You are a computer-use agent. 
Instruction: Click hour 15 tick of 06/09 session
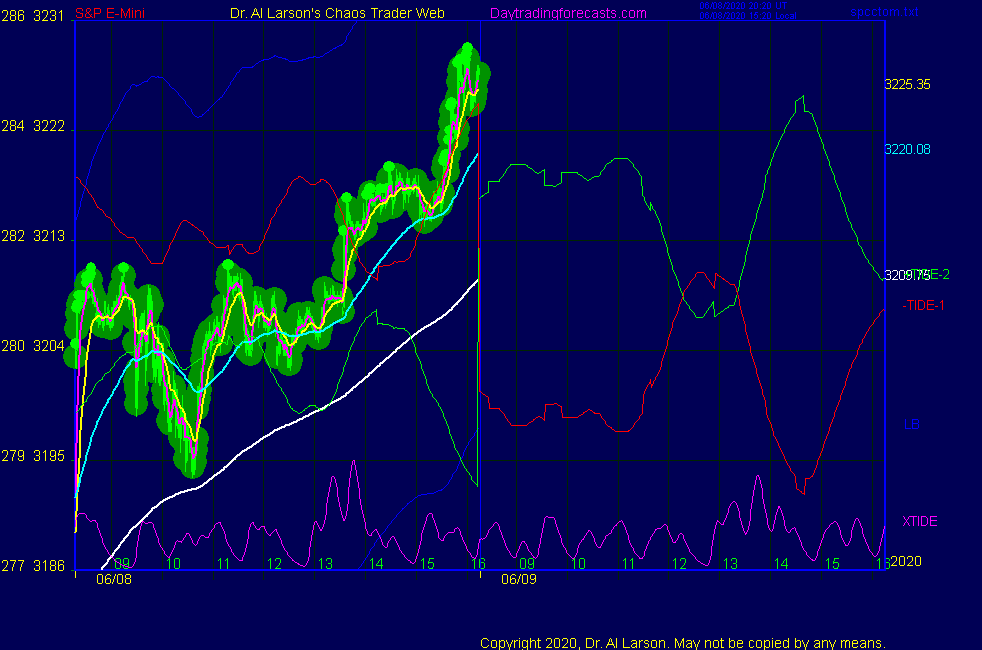click(x=832, y=564)
